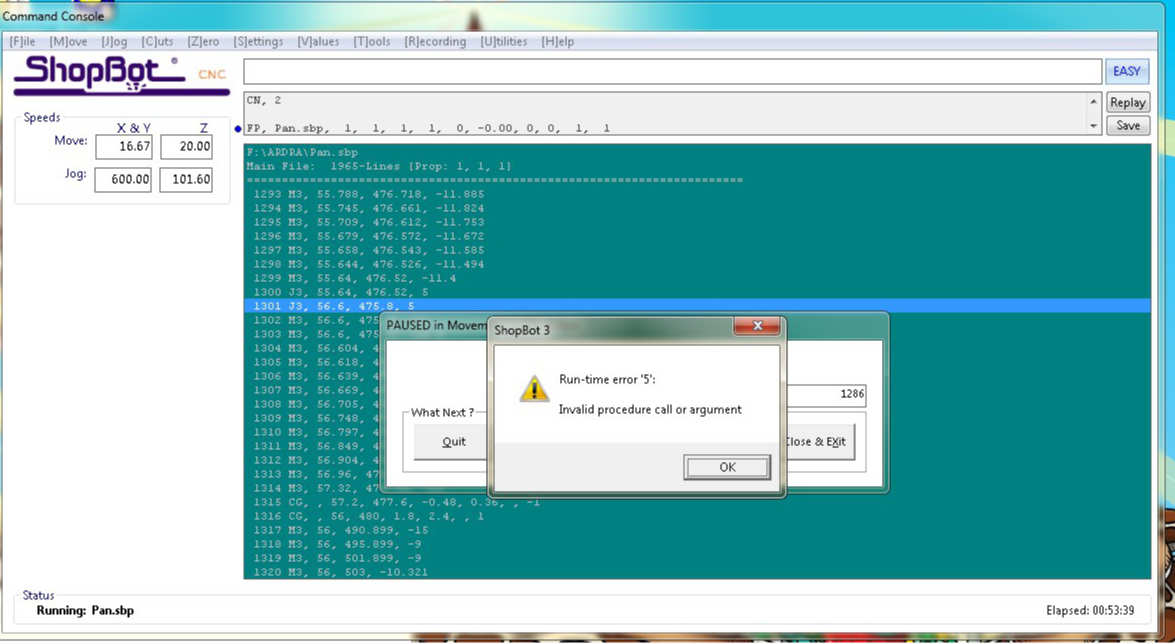The width and height of the screenshot is (1175, 644).
Task: Click the PAUSED in Movement dialog title
Action: [x=437, y=325]
